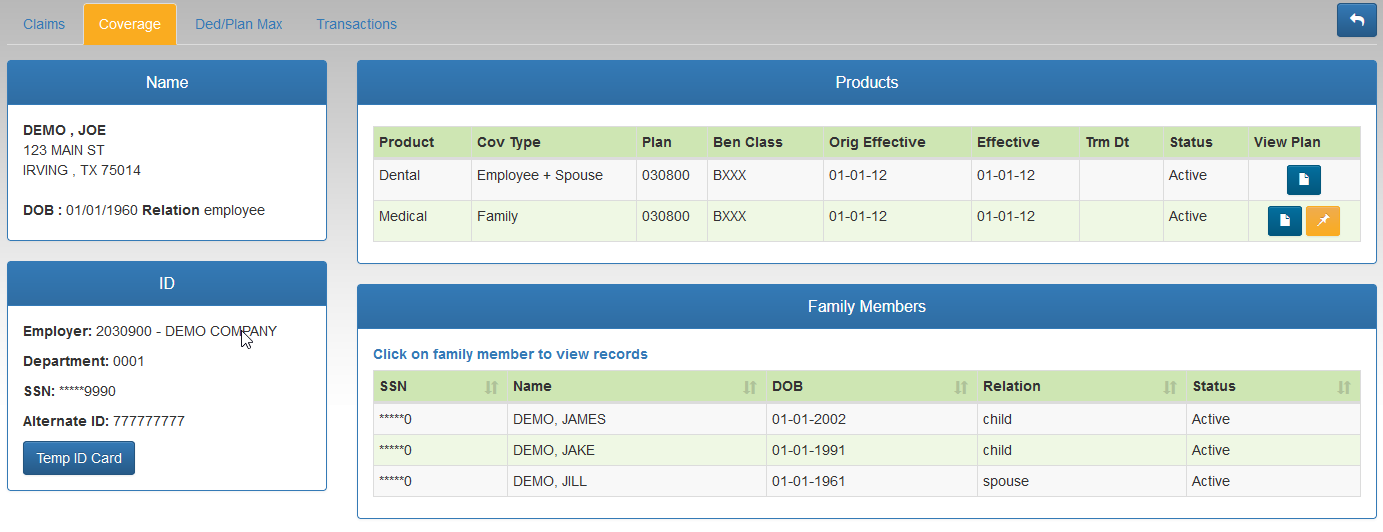Click the Active status in Medical row
Viewport: 1383px width, 532px height.
pyautogui.click(x=1205, y=221)
